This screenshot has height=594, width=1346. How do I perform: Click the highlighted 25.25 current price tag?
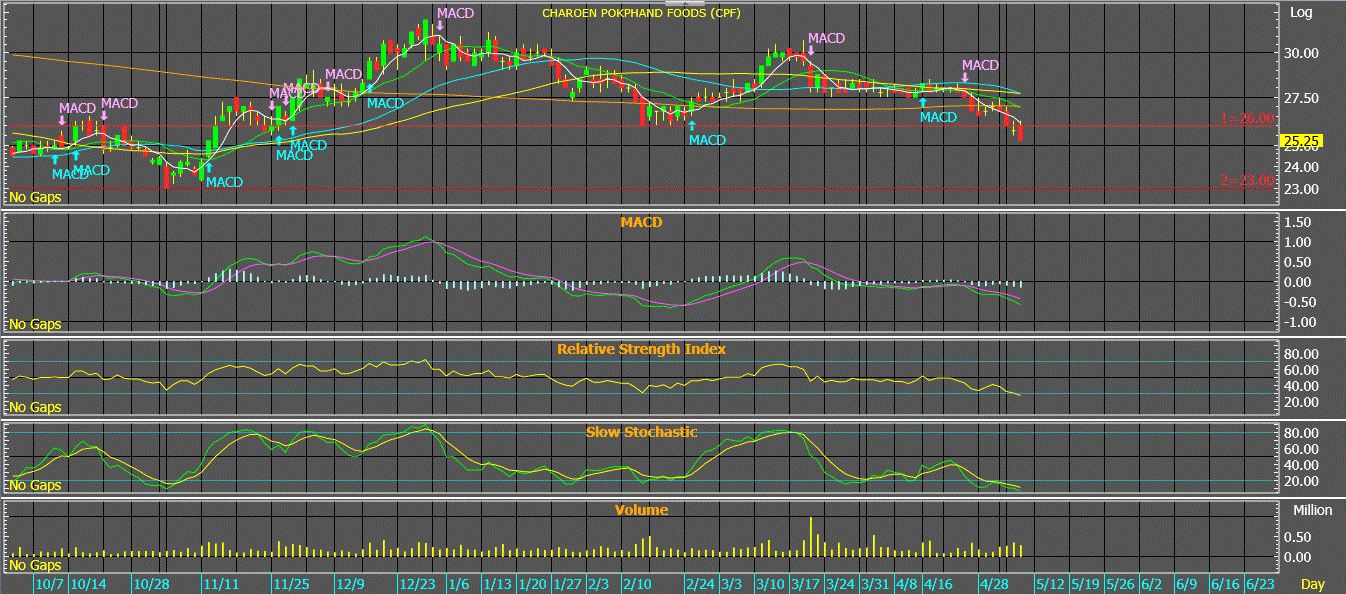(x=1302, y=141)
